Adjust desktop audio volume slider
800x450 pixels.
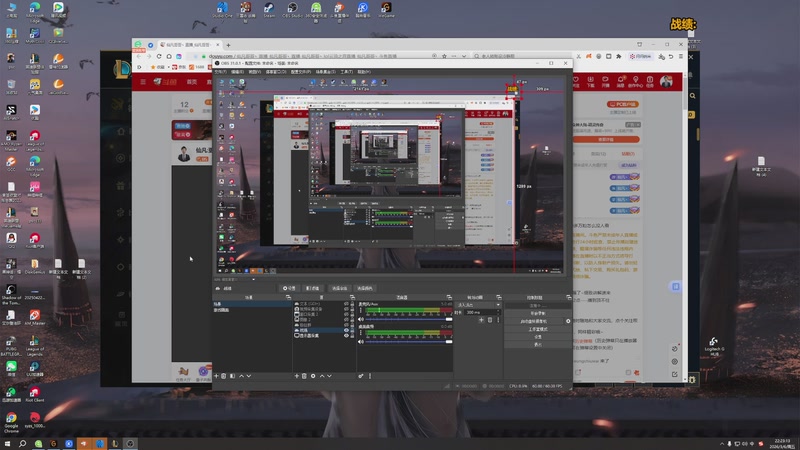pos(409,342)
